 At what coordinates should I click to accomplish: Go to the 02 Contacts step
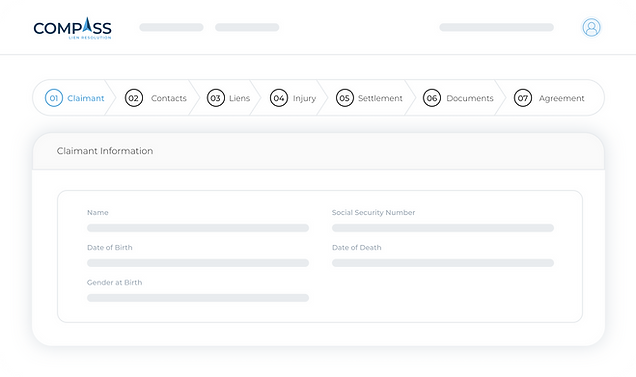[x=156, y=98]
